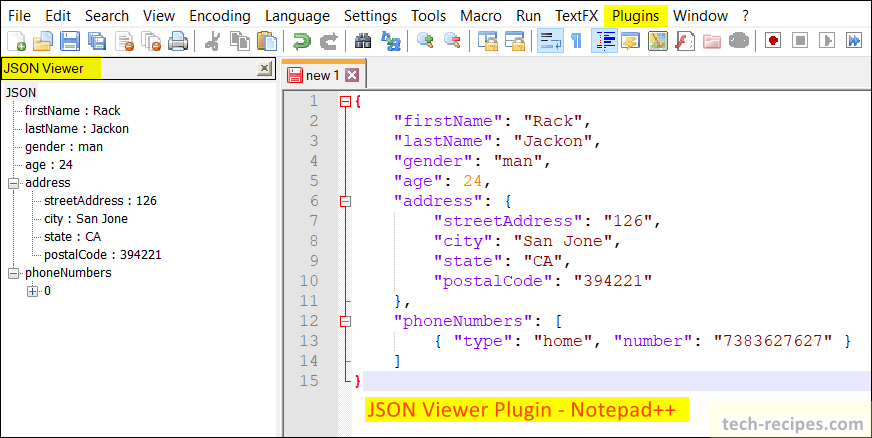Click the Function List icon
872x438 pixels.
click(x=685, y=41)
